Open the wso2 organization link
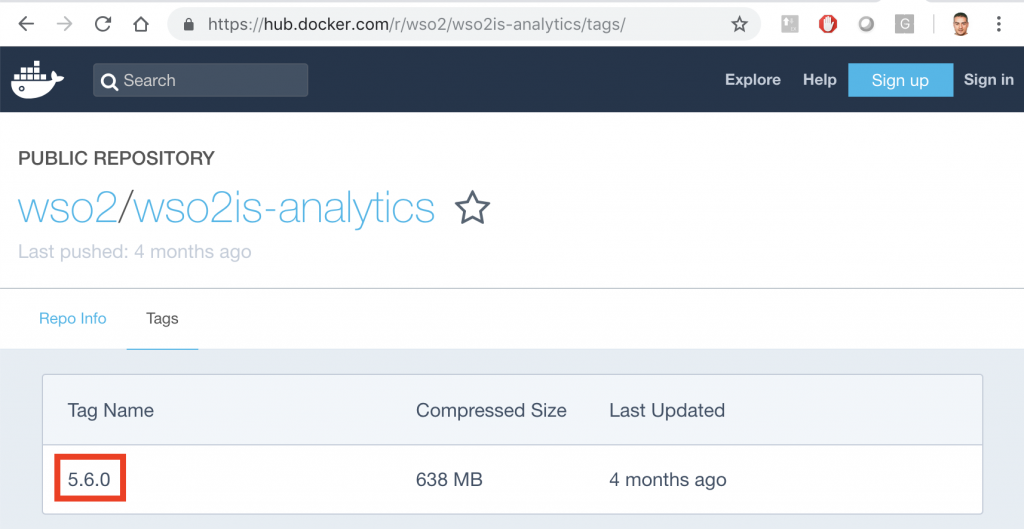Viewport: 1024px width, 529px height. [x=67, y=208]
